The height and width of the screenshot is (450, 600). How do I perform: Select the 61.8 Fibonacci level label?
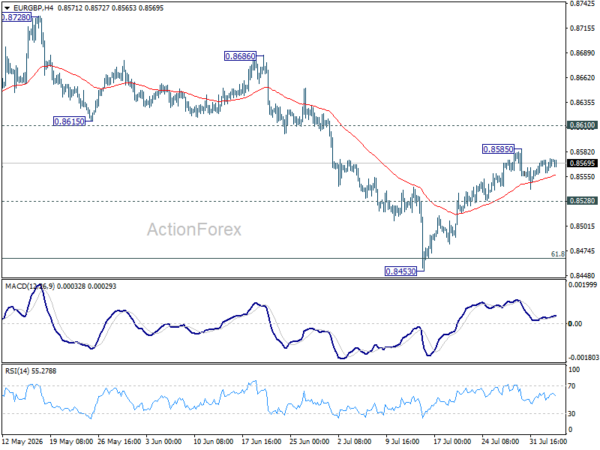tap(558, 254)
